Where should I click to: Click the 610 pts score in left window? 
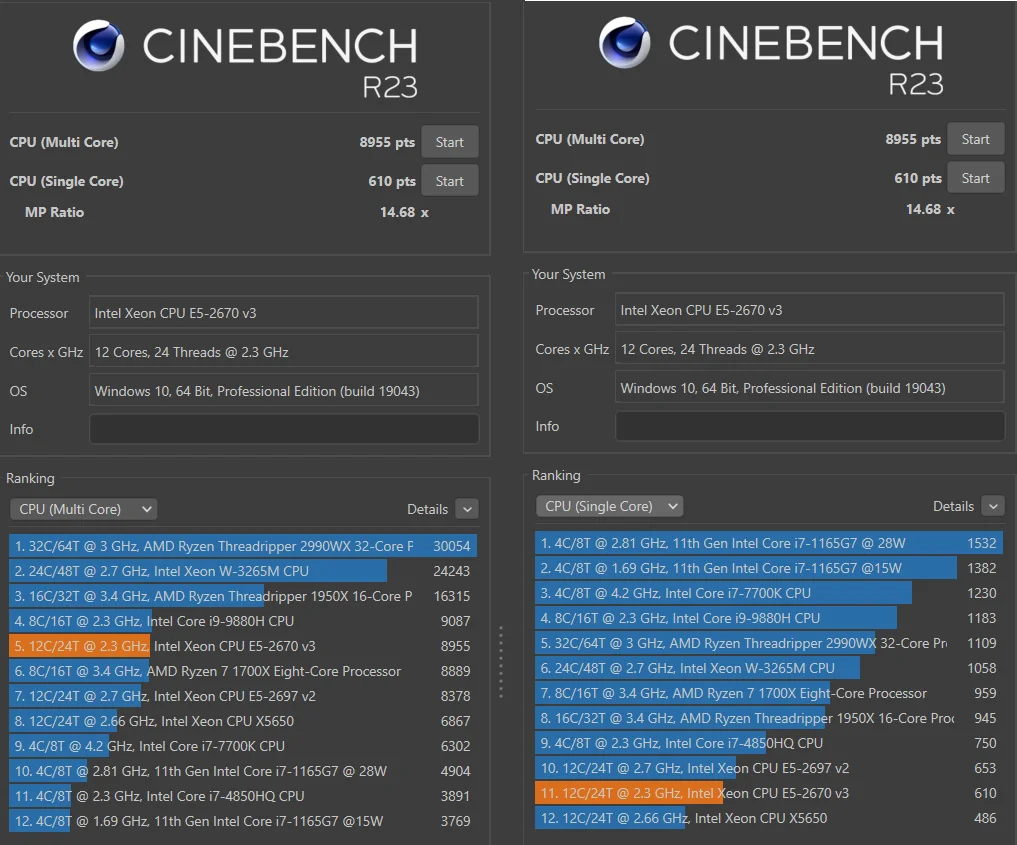pyautogui.click(x=392, y=181)
